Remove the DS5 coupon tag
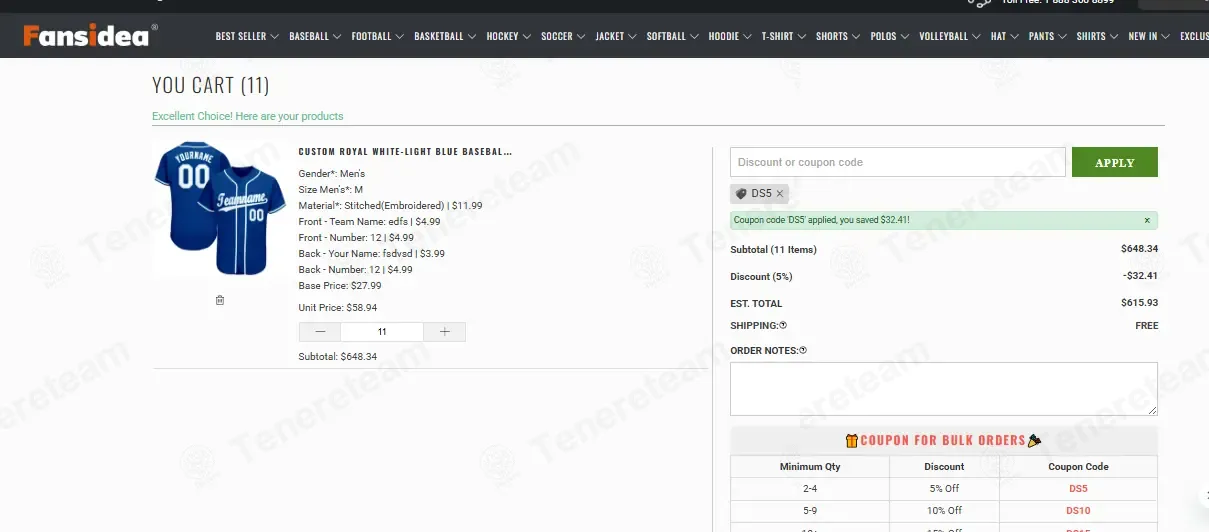The width and height of the screenshot is (1209, 532). point(780,193)
